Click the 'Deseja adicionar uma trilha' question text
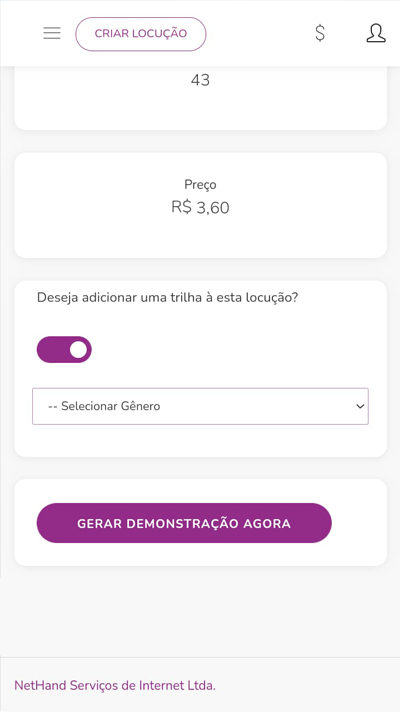This screenshot has width=400, height=712. pyautogui.click(x=167, y=298)
